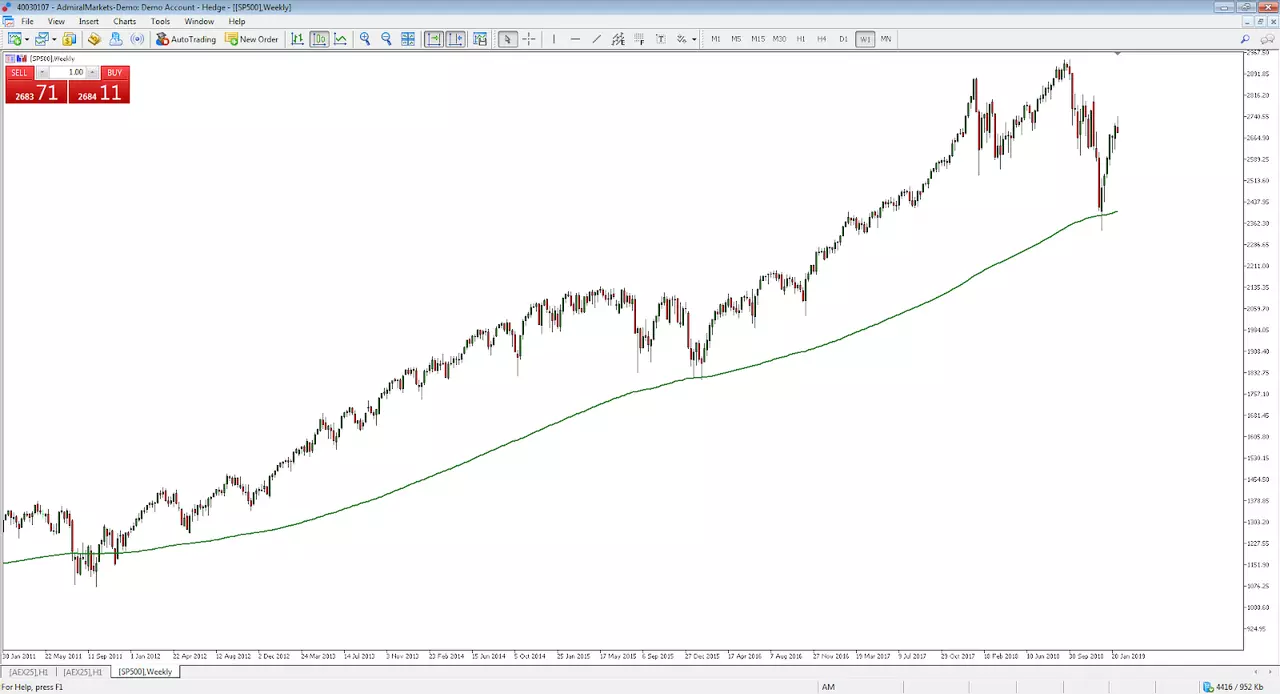Select the standard Cursor tool
The width and height of the screenshot is (1280, 694).
[x=507, y=39]
